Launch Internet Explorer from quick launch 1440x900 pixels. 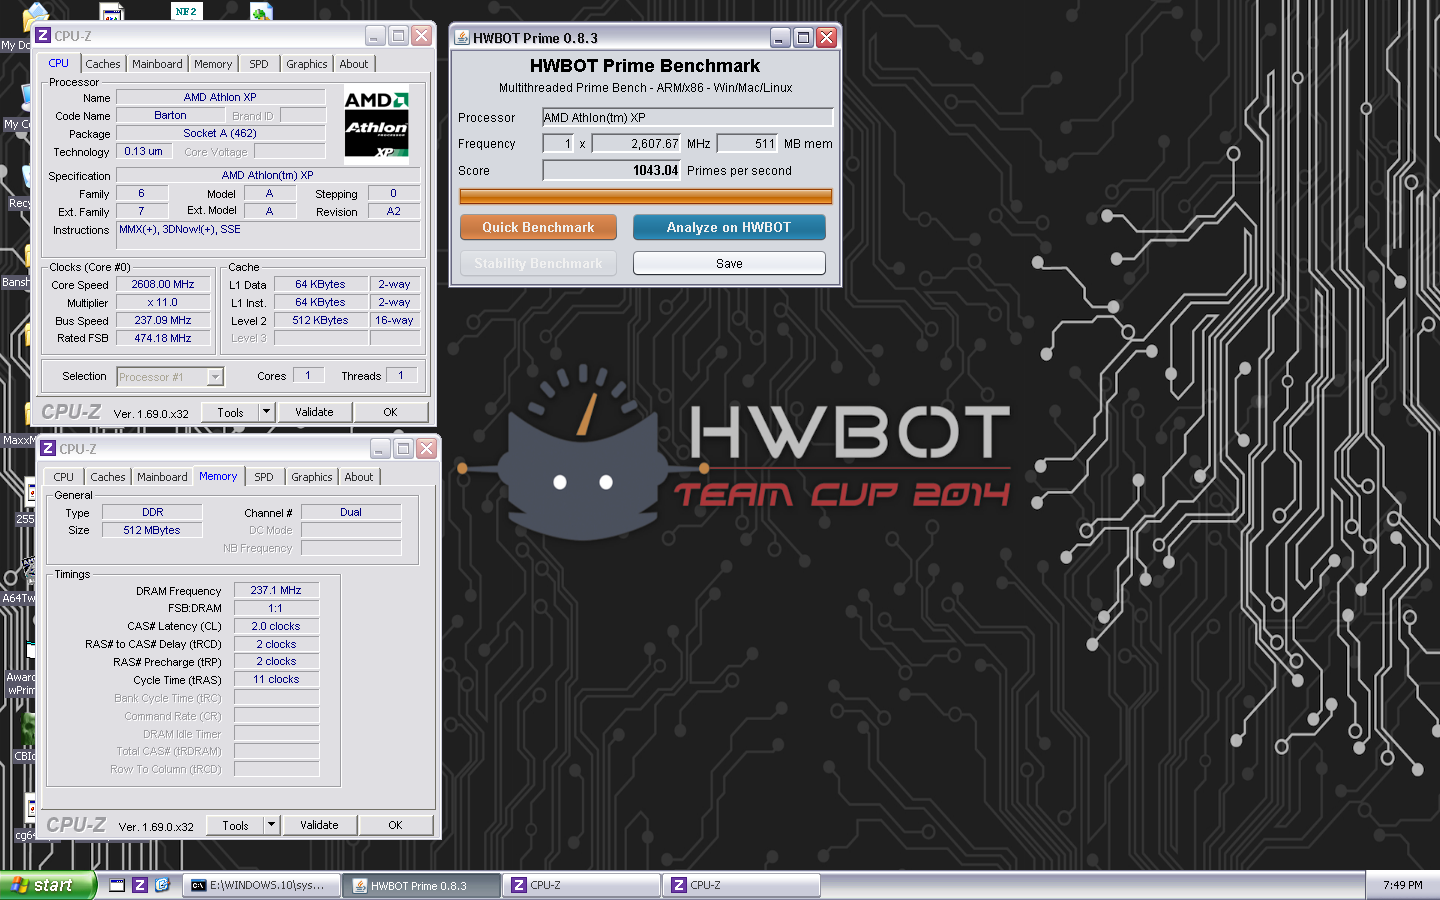[162, 885]
